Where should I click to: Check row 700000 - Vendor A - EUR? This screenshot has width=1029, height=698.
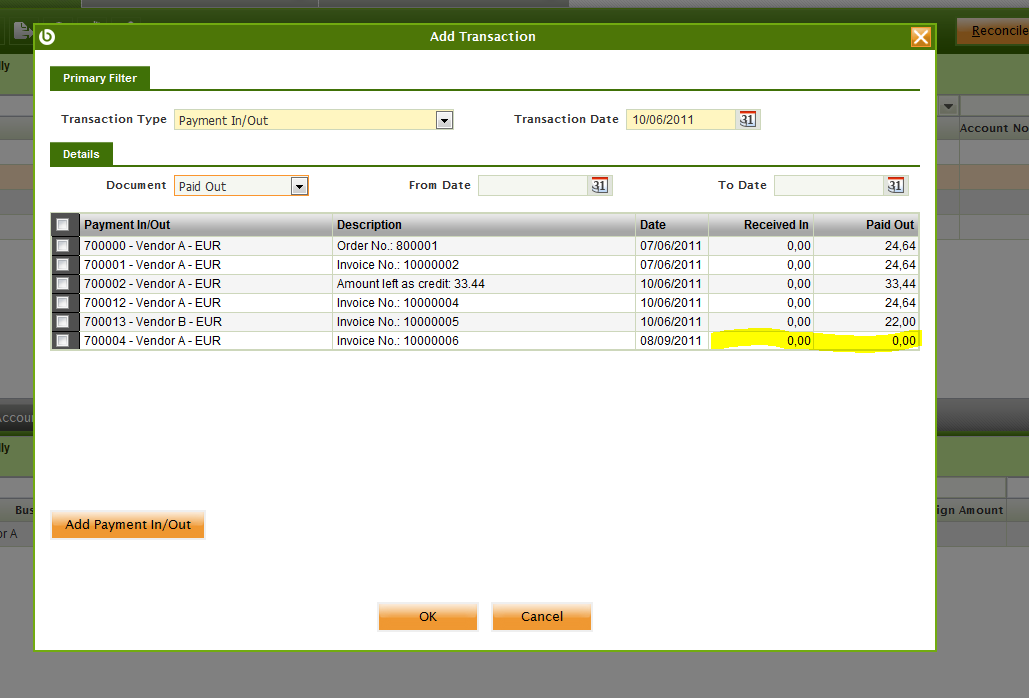[63, 245]
